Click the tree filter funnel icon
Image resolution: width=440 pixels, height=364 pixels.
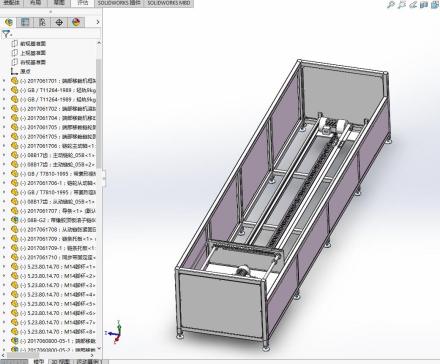coord(6,34)
